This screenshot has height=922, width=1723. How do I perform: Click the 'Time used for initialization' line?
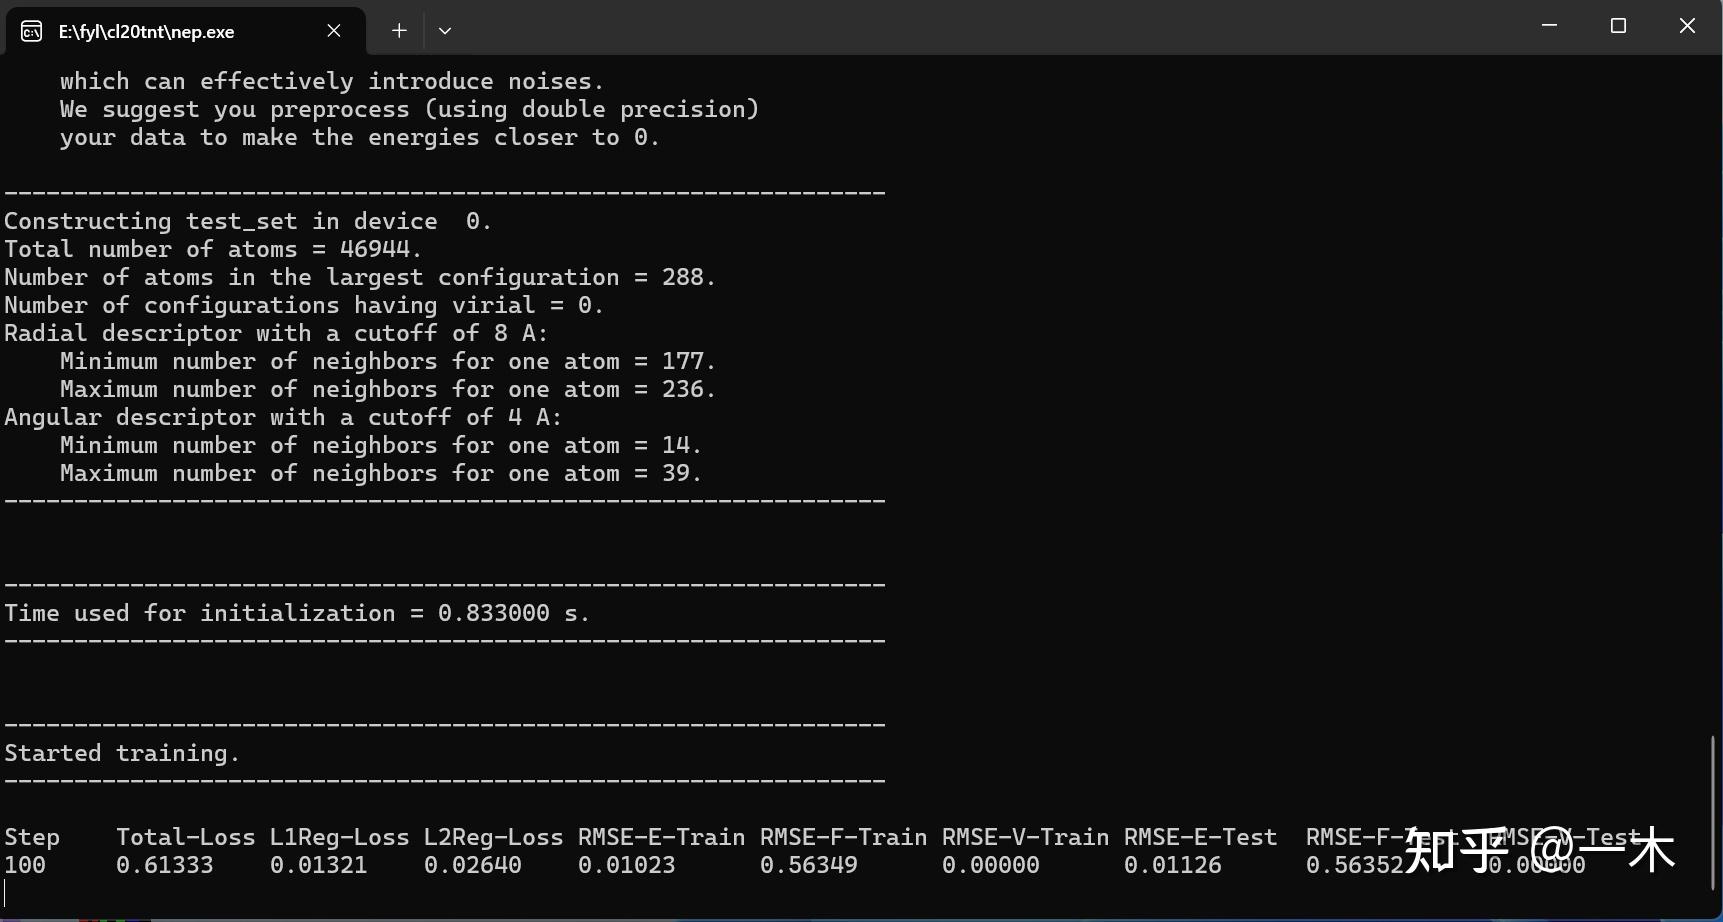pos(297,612)
